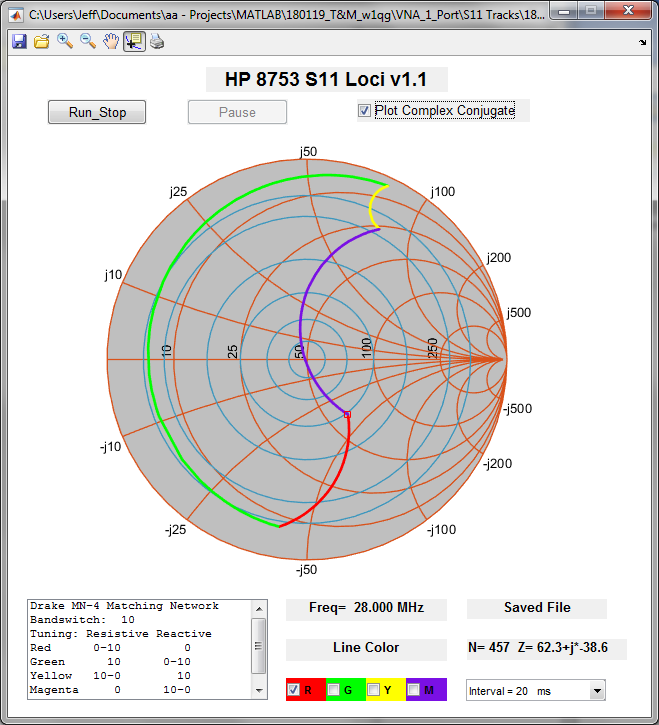
Task: Click the j50 label atop Smith chart
Action: pos(308,152)
